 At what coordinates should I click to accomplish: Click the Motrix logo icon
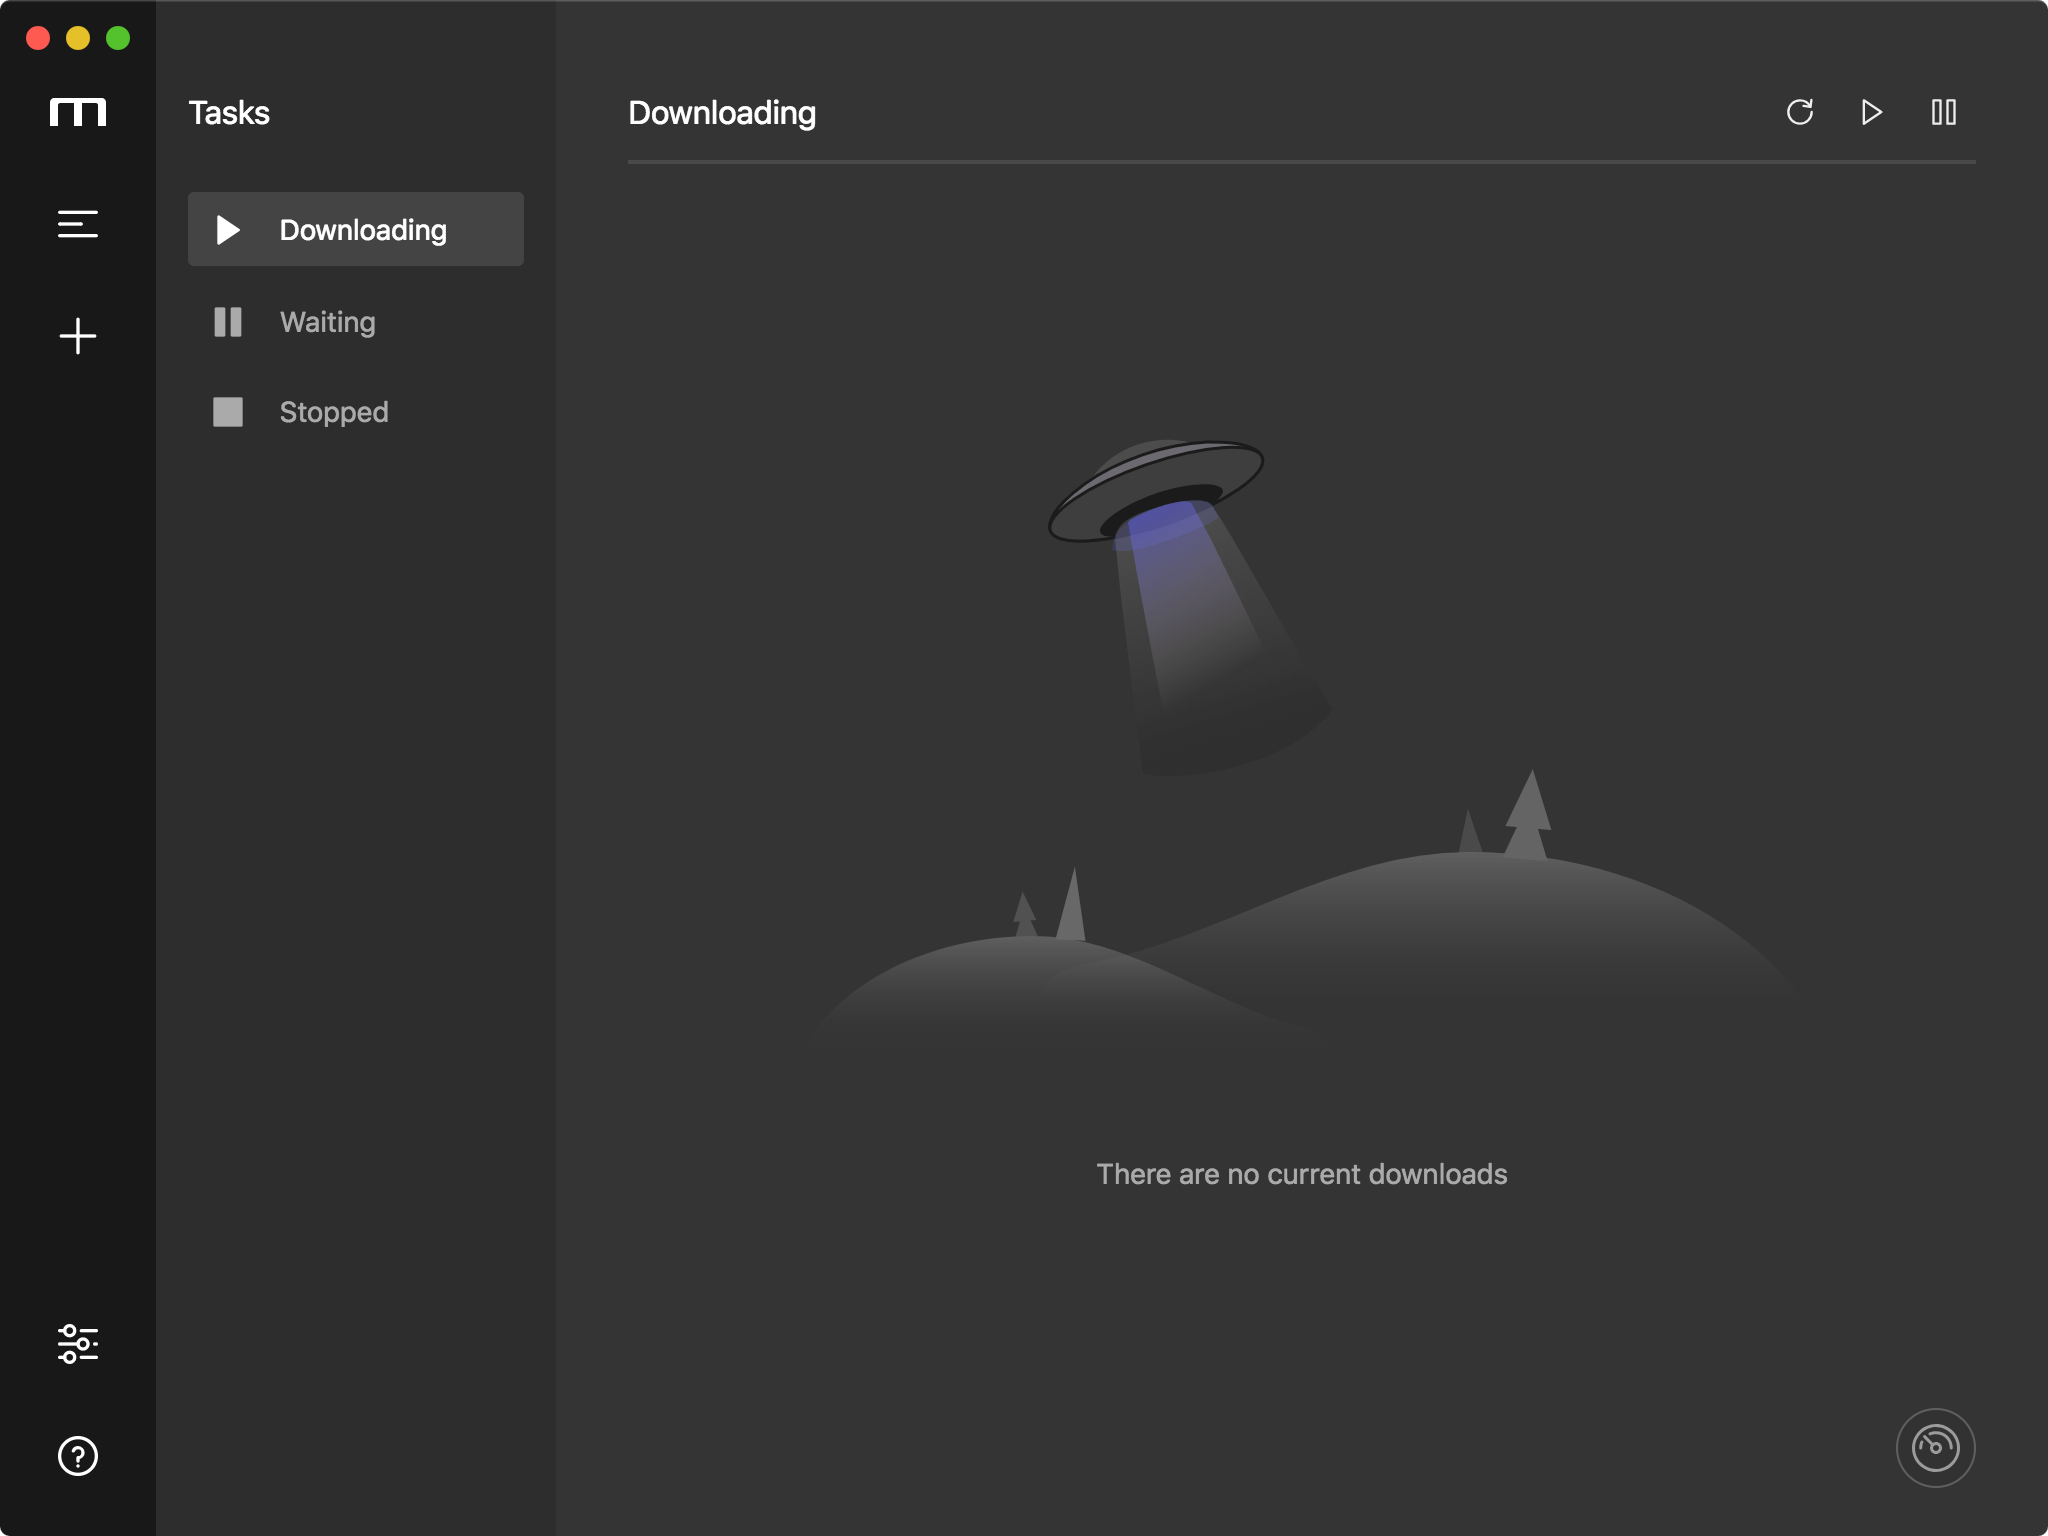[78, 112]
